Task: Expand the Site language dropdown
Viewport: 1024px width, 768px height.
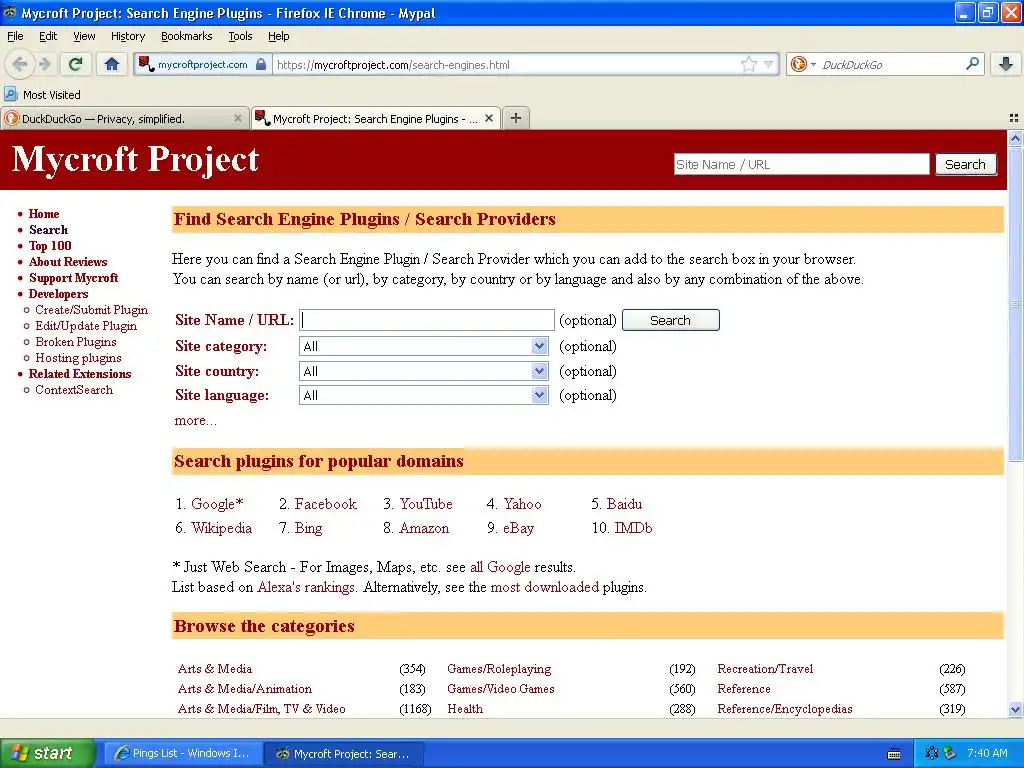Action: pos(424,395)
